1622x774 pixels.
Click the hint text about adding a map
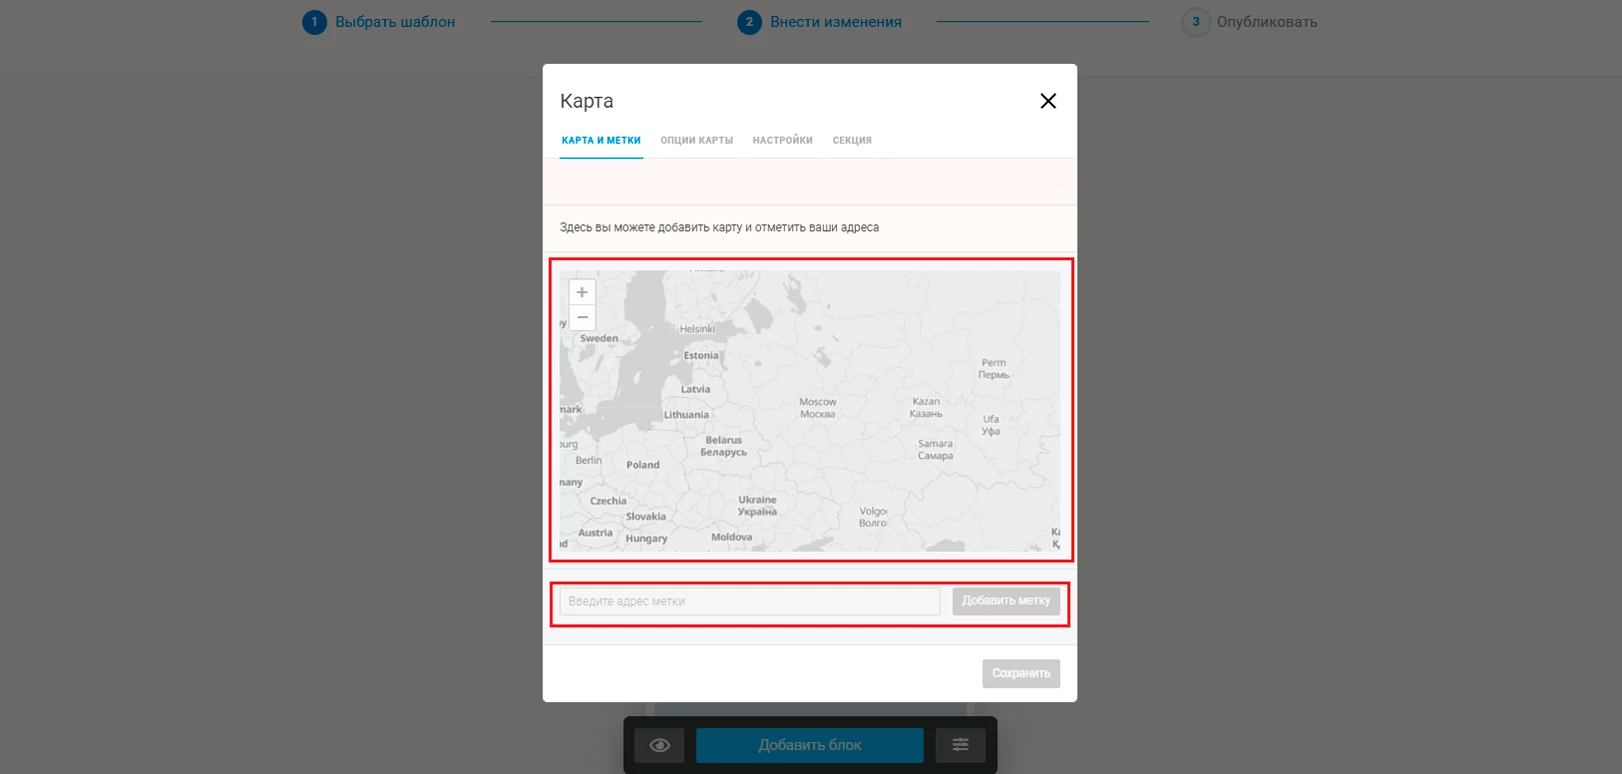[719, 228]
